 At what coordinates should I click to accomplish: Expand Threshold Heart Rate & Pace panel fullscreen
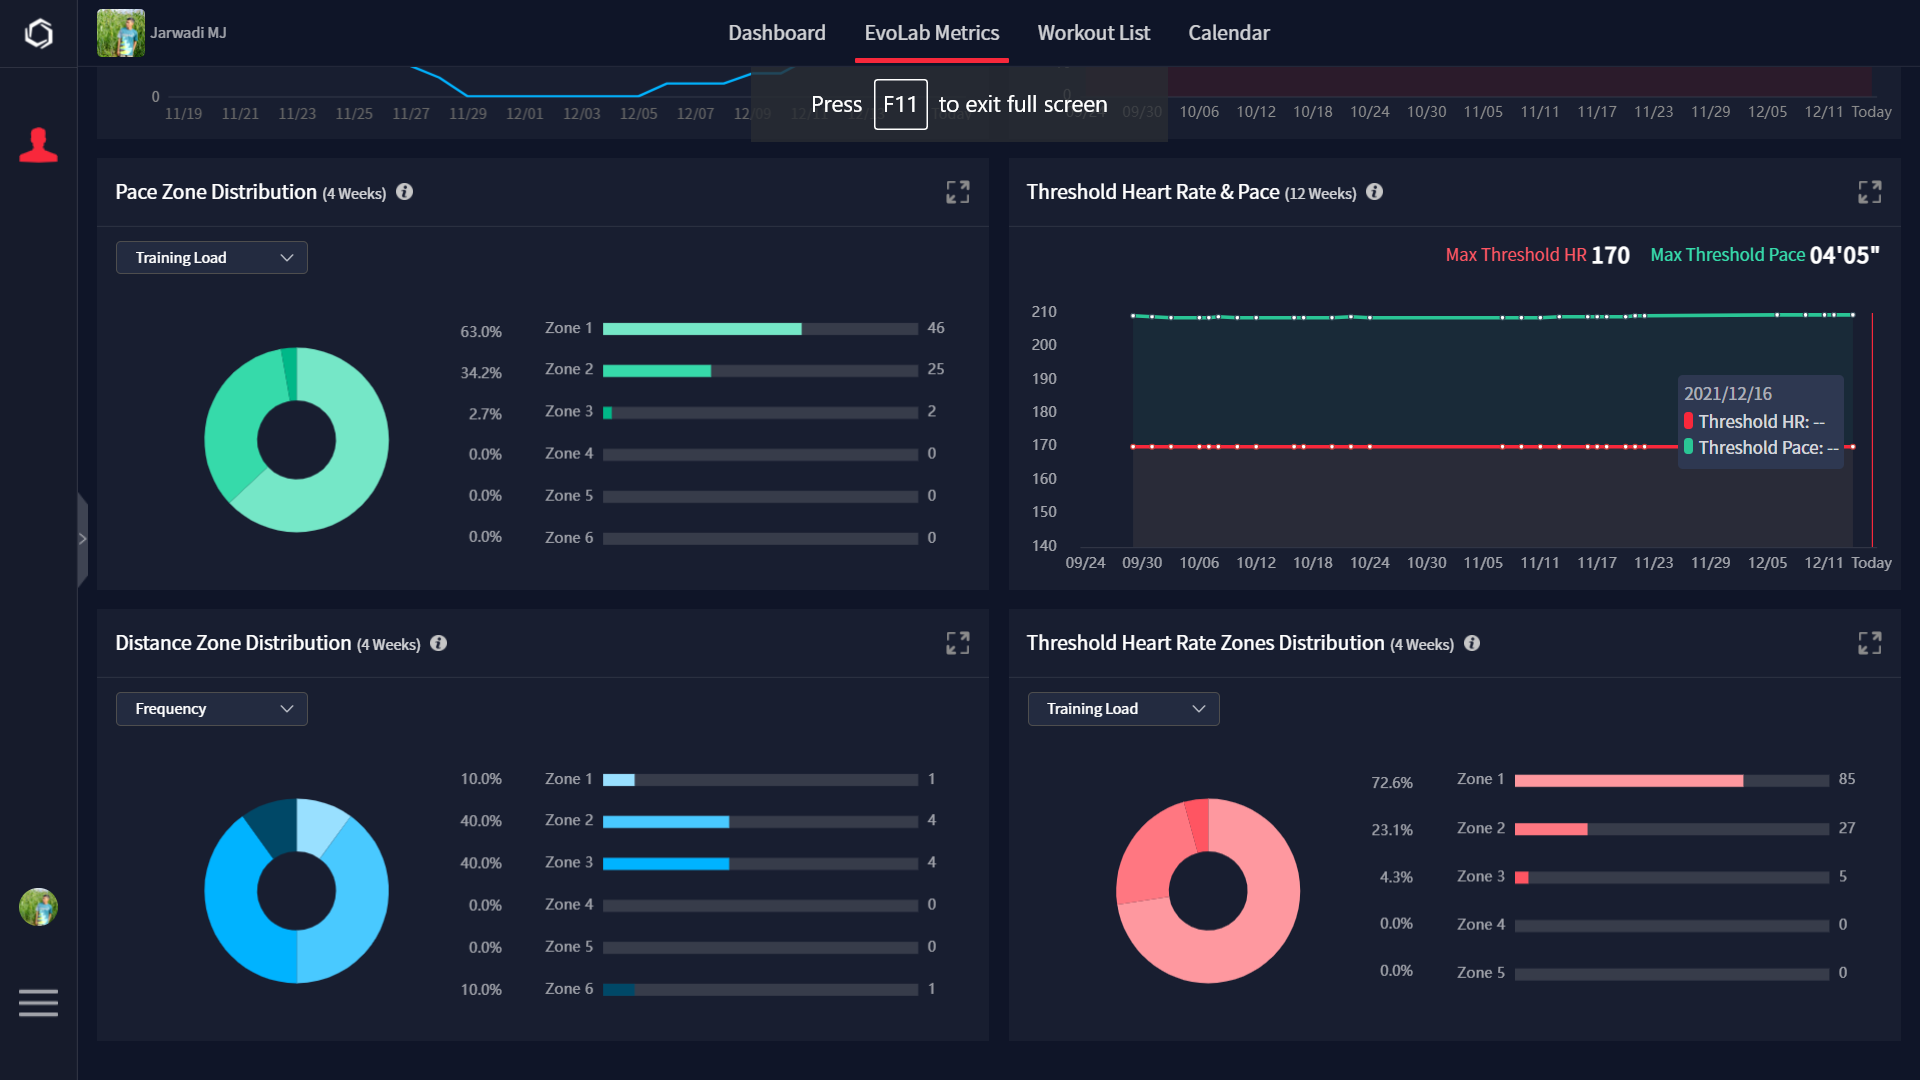click(1869, 192)
